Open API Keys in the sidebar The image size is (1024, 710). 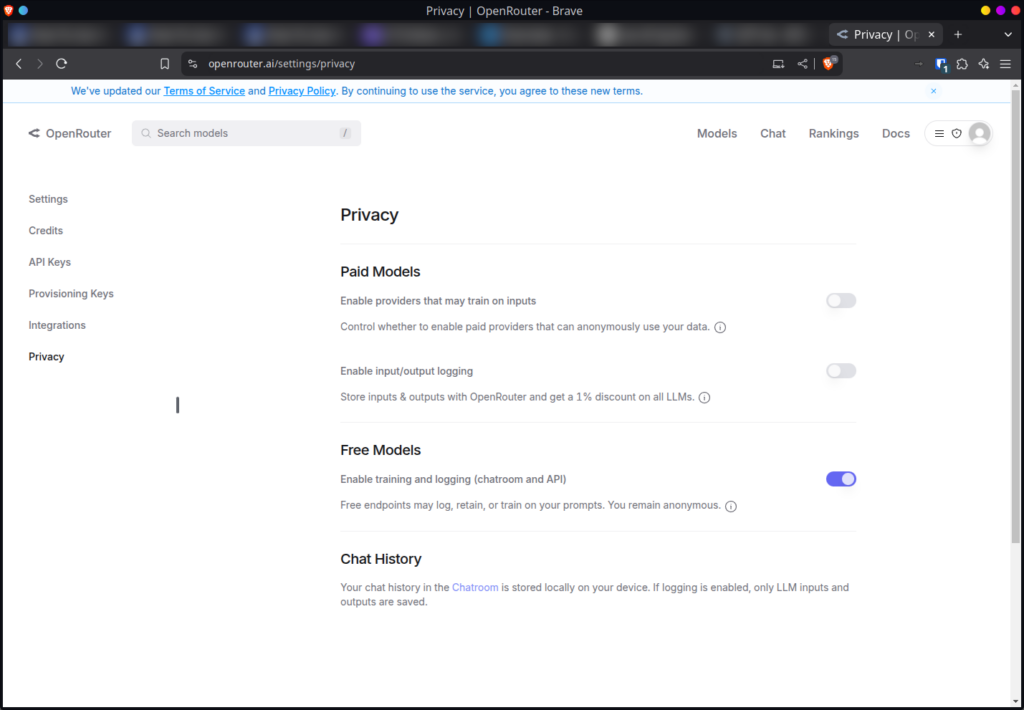[50, 262]
